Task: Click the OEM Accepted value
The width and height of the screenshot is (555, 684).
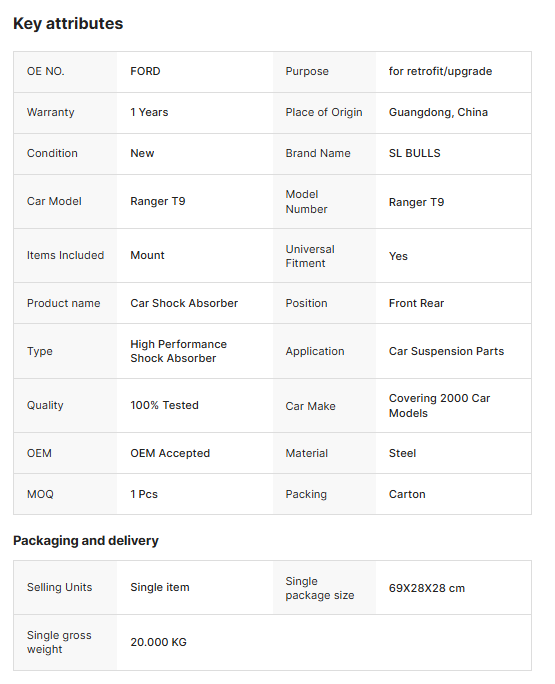Action: [170, 453]
